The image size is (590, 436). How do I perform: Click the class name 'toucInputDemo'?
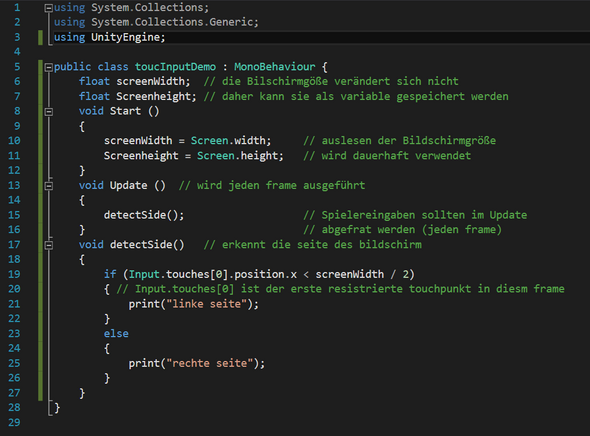click(175, 67)
